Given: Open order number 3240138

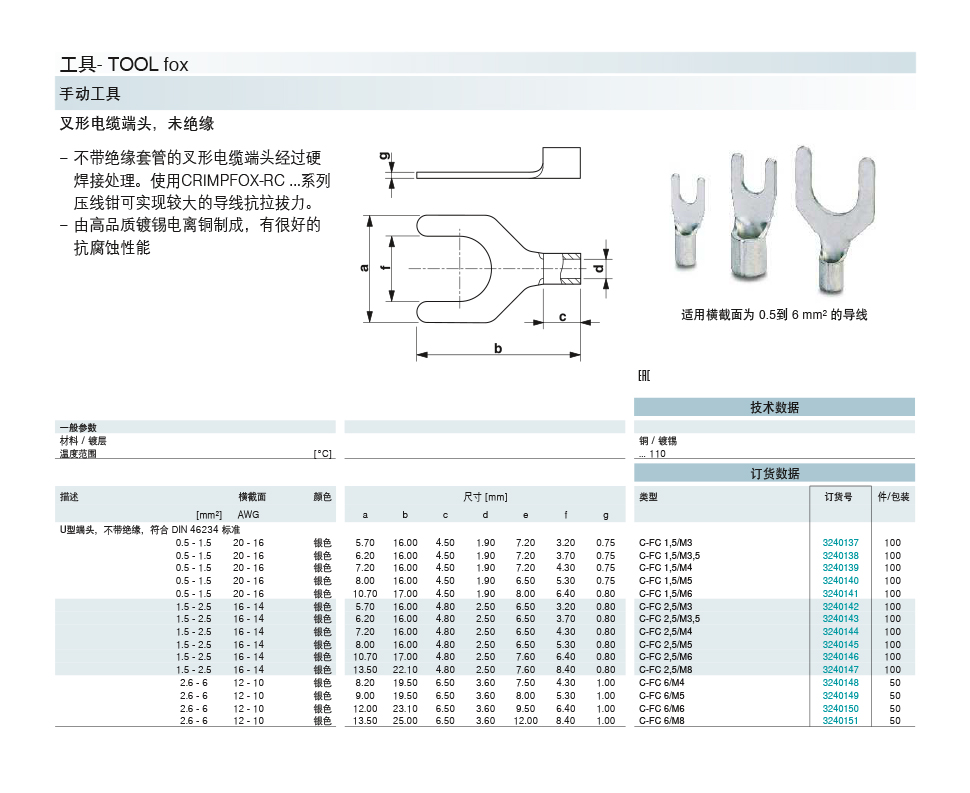Looking at the screenshot, I should tap(840, 555).
